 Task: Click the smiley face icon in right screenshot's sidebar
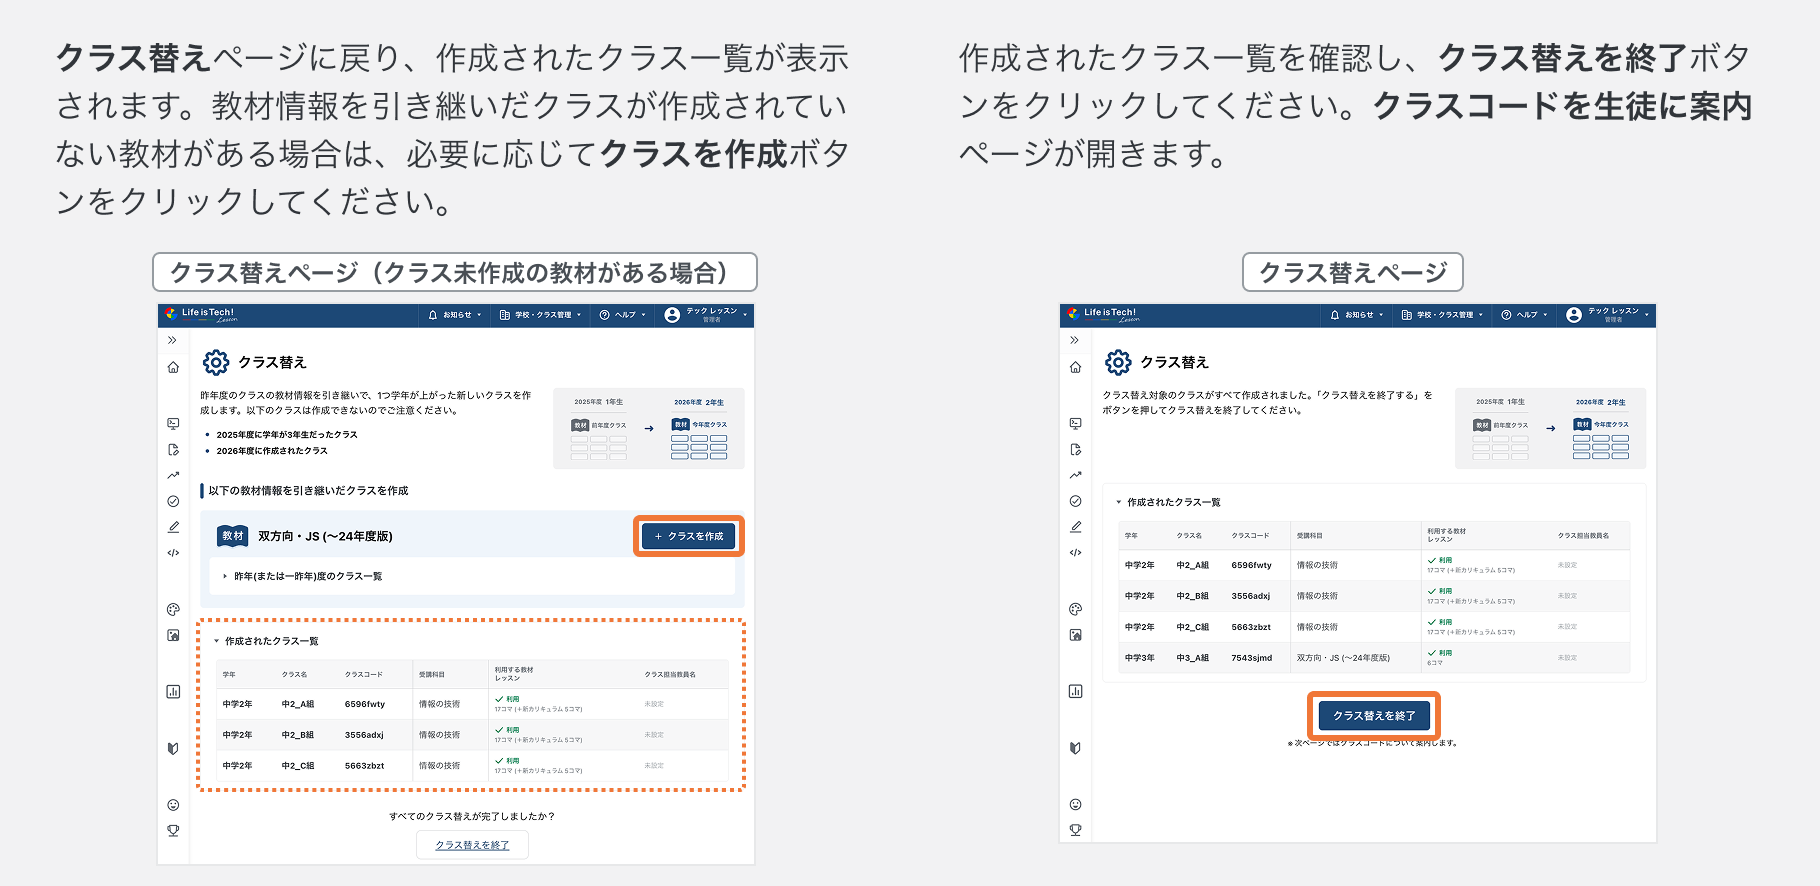[1075, 804]
